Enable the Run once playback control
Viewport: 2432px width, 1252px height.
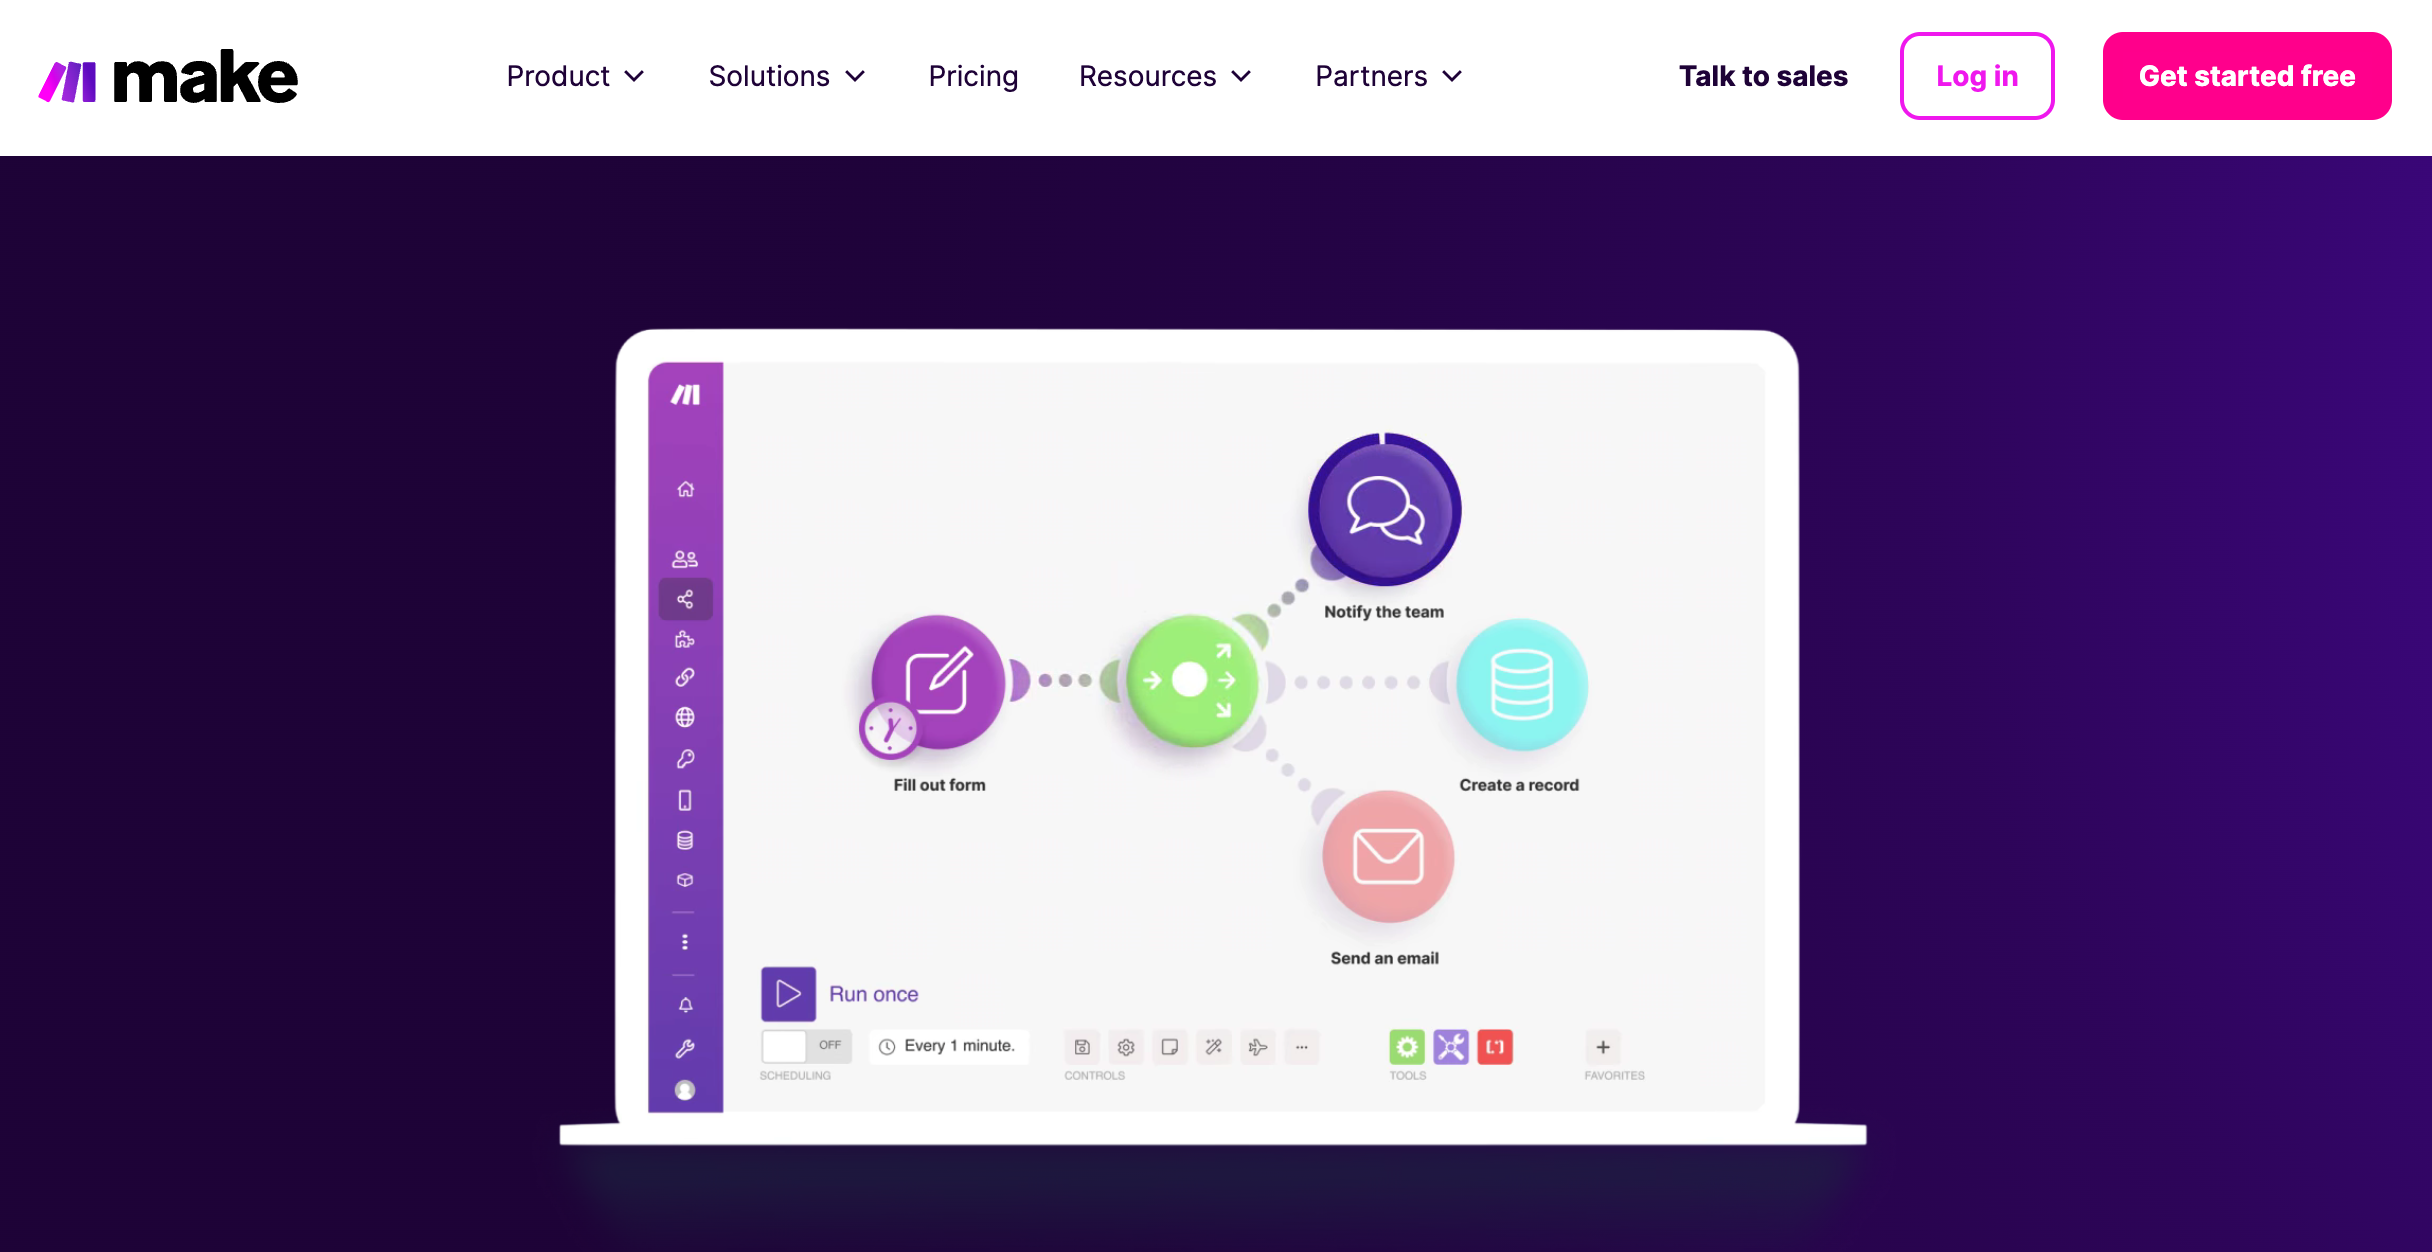(789, 993)
